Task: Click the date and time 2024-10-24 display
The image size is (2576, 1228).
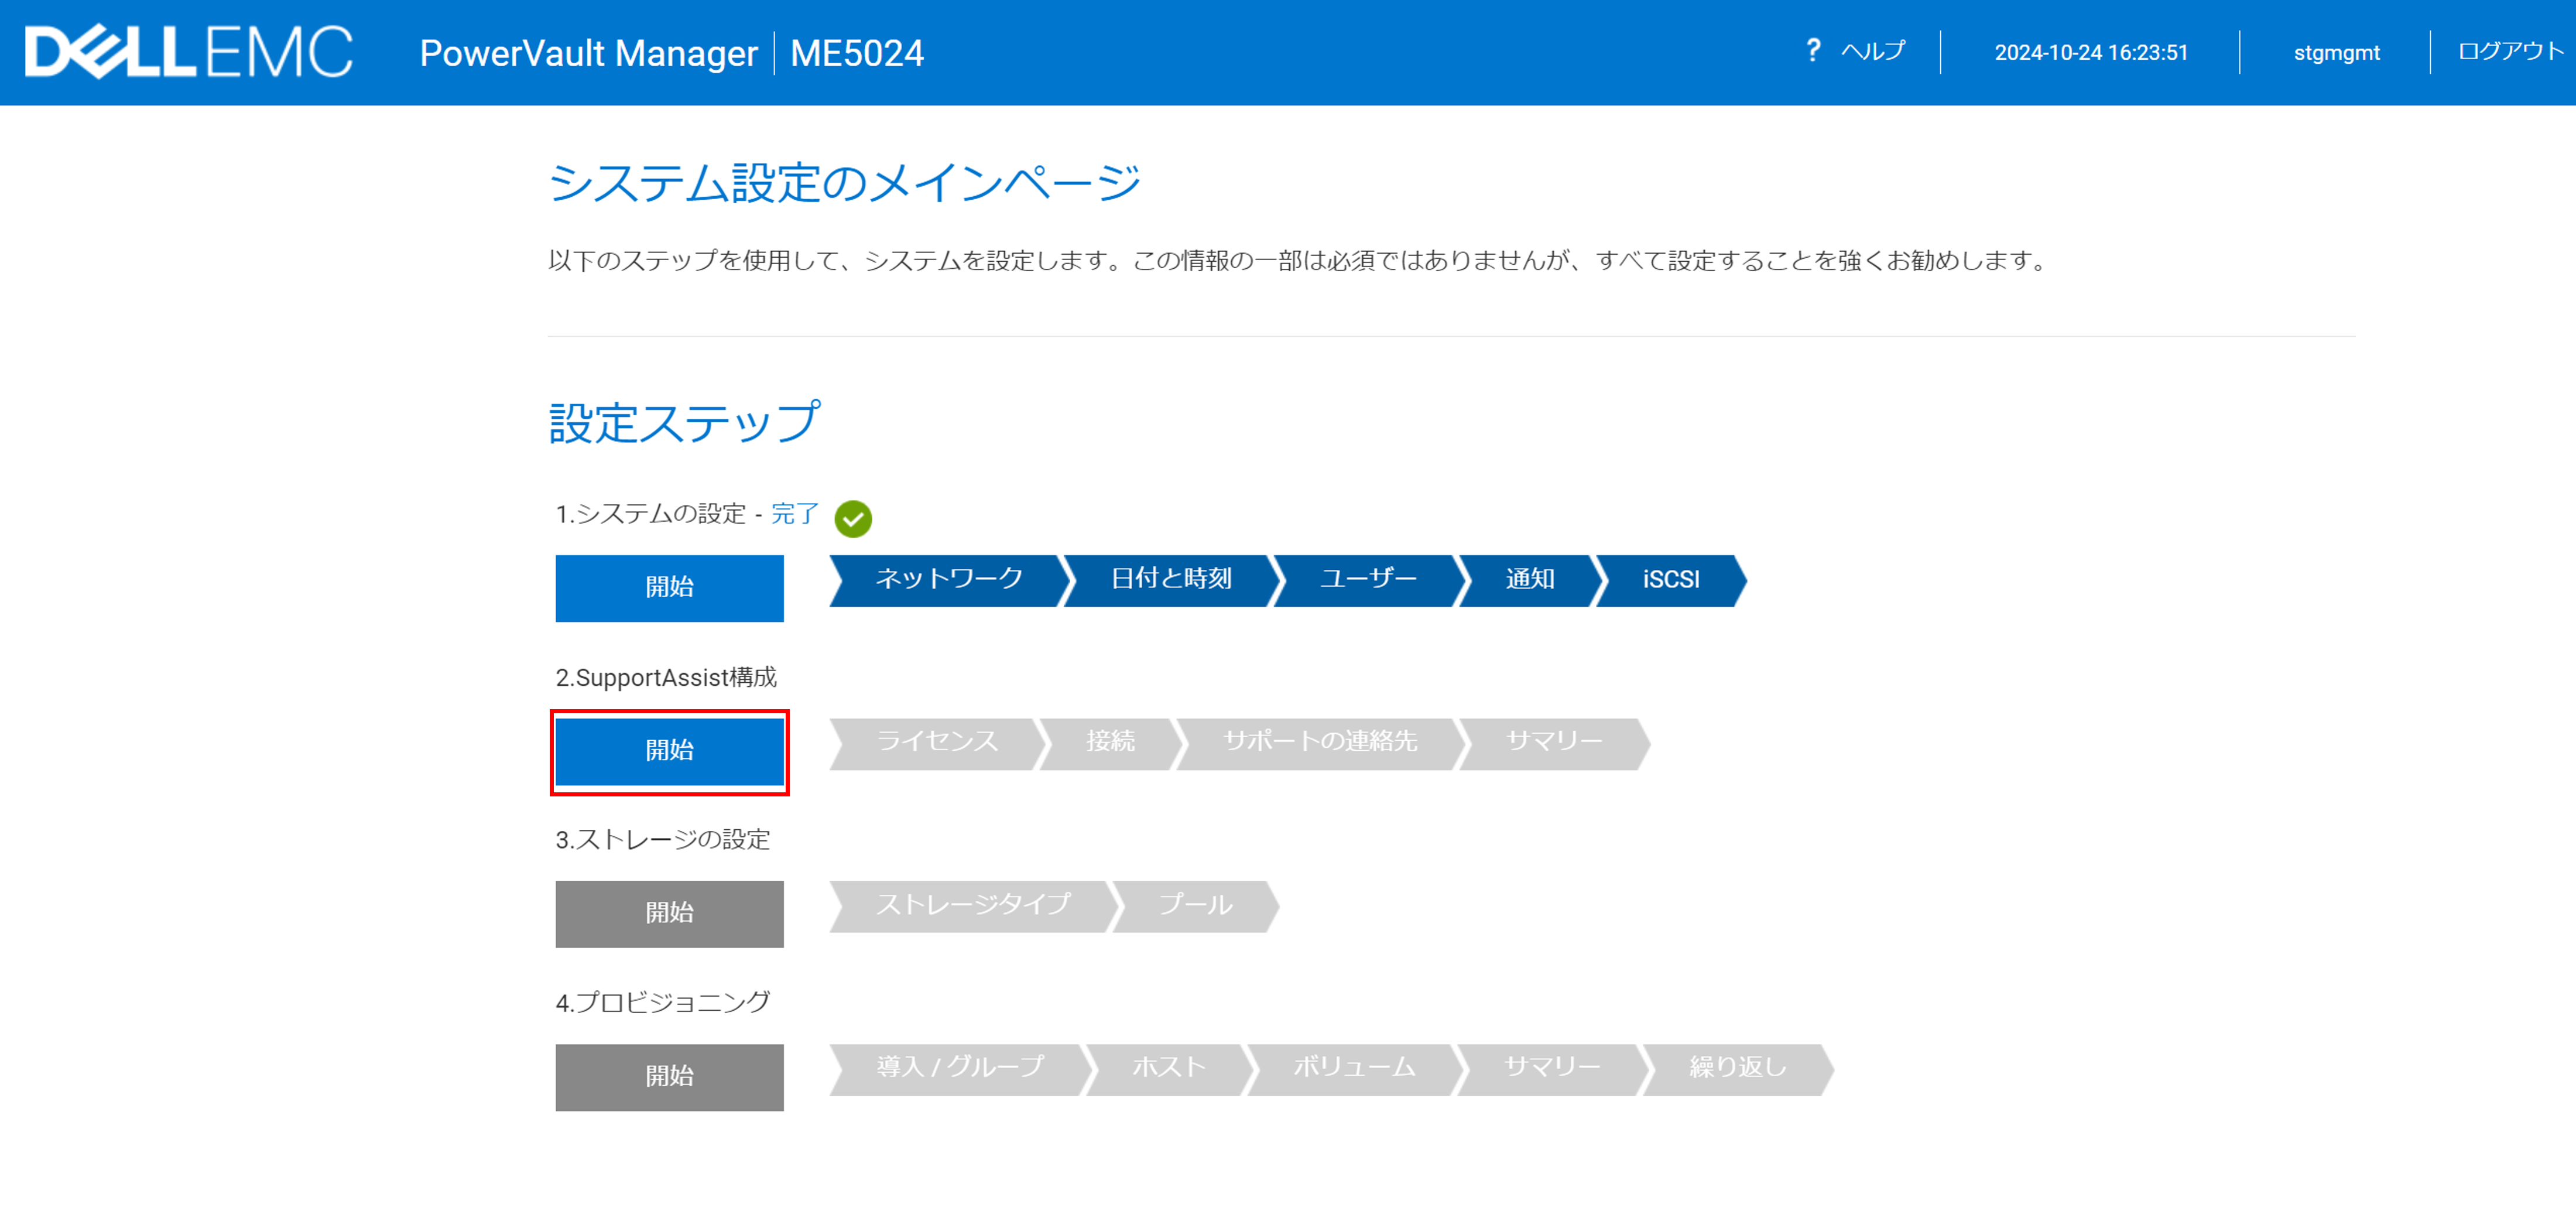Action: click(x=2091, y=52)
